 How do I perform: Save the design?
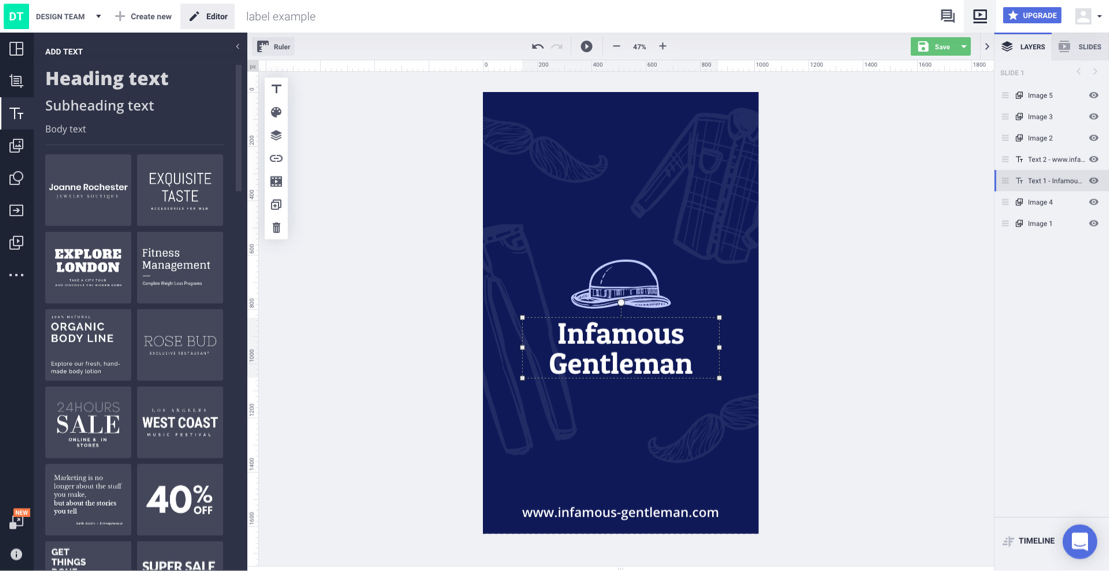pos(934,47)
